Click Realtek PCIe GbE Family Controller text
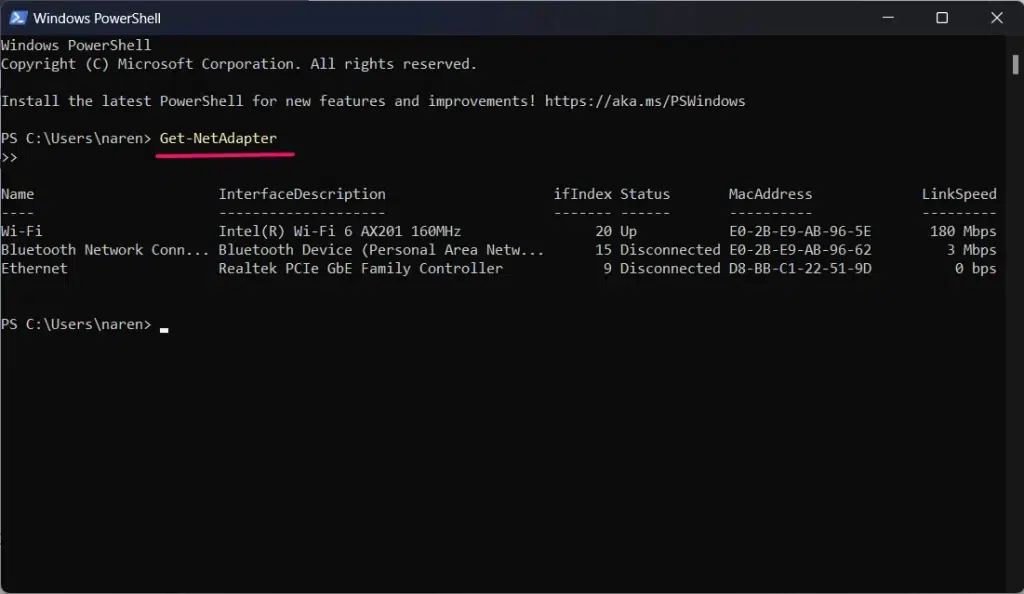The width and height of the screenshot is (1024, 594). [x=360, y=268]
